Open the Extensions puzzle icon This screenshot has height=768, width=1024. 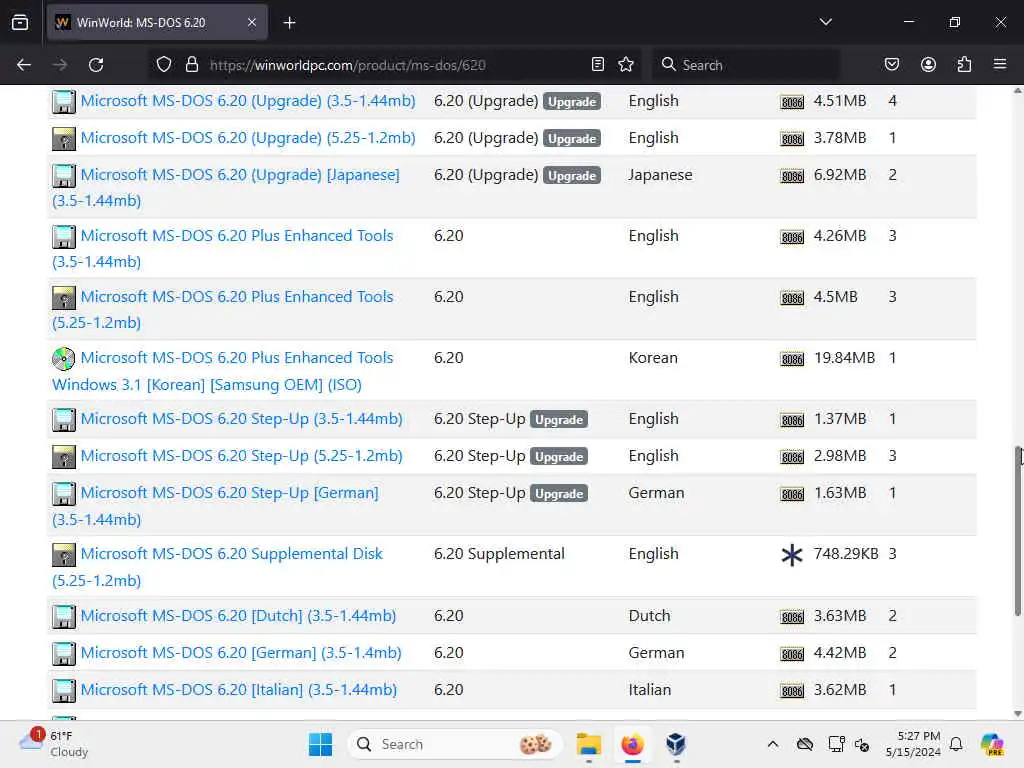964,65
